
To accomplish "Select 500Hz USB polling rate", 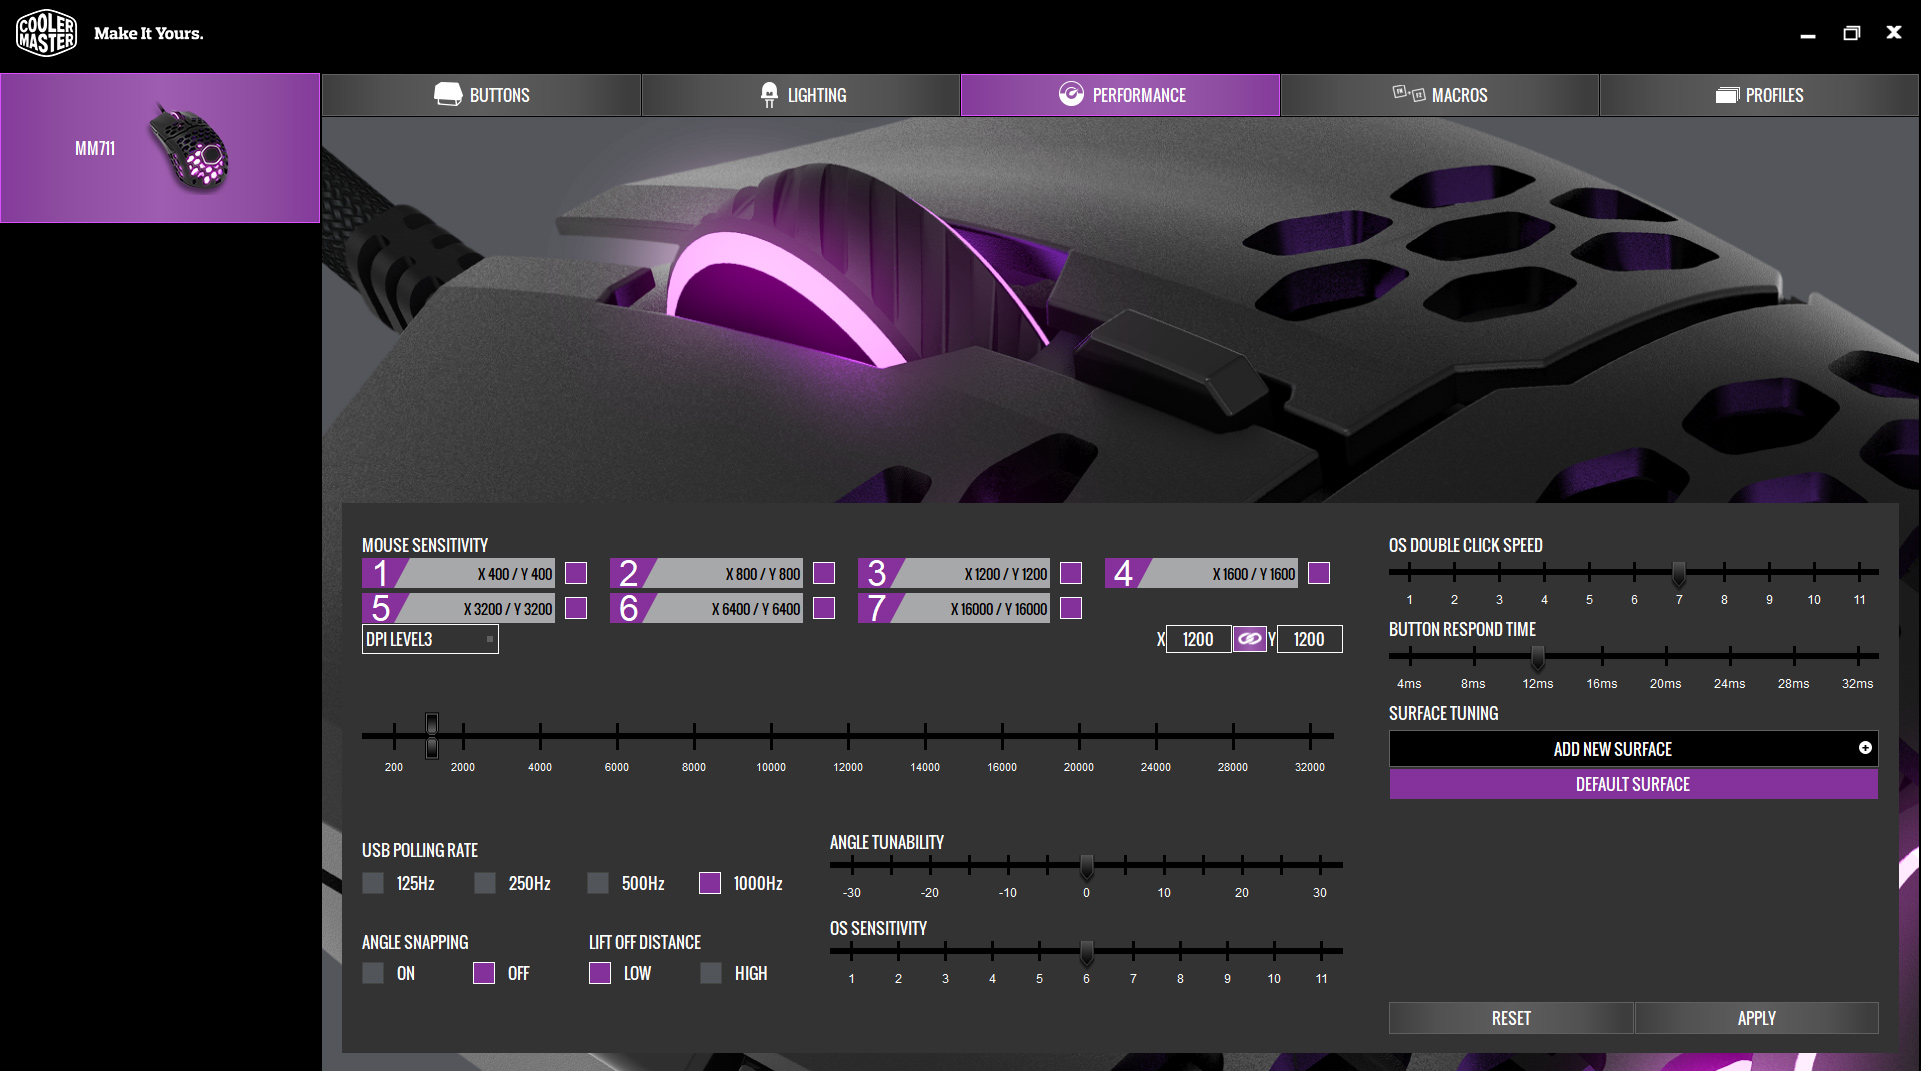I will click(x=598, y=883).
